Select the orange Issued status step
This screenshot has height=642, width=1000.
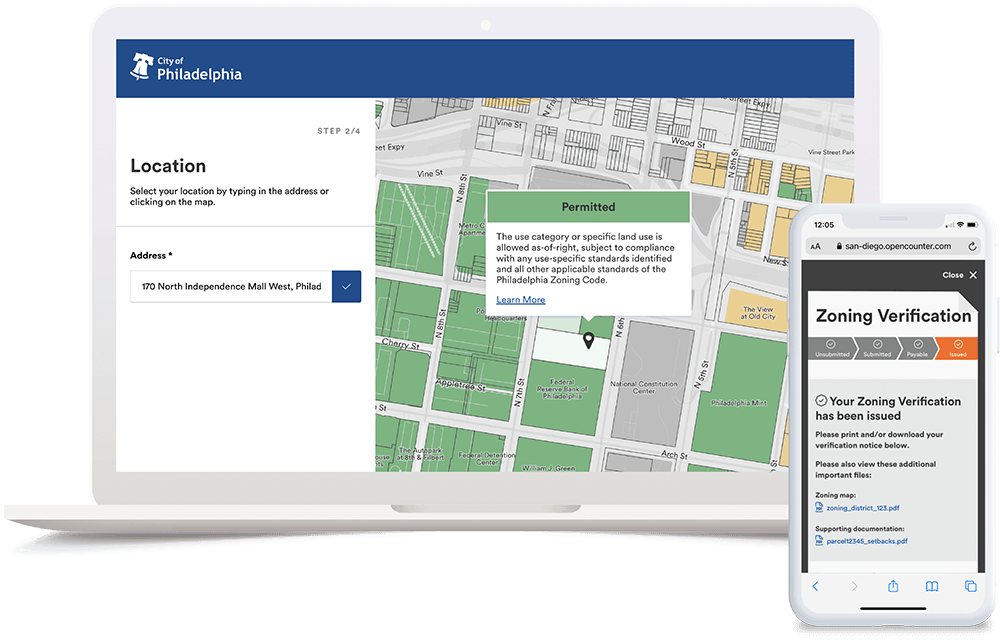point(957,348)
